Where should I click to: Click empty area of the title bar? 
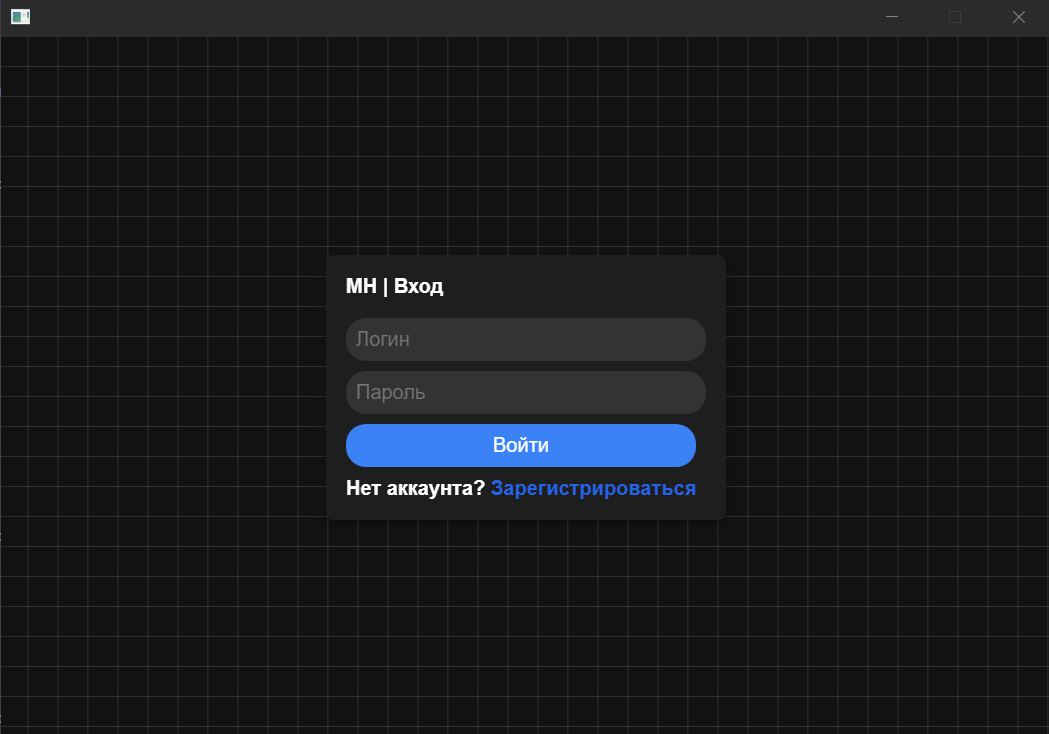coord(450,17)
